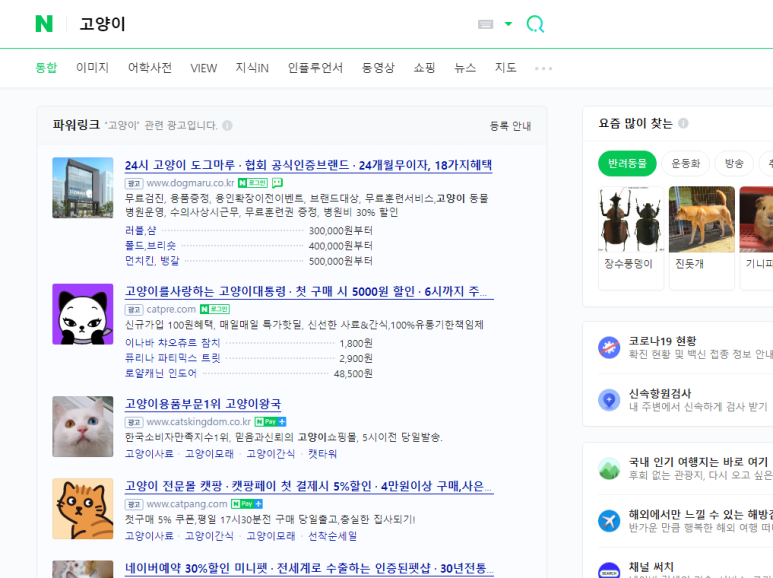This screenshot has height=578, width=773.
Task: Click the 코로나19 현황 virus icon
Action: (x=609, y=347)
